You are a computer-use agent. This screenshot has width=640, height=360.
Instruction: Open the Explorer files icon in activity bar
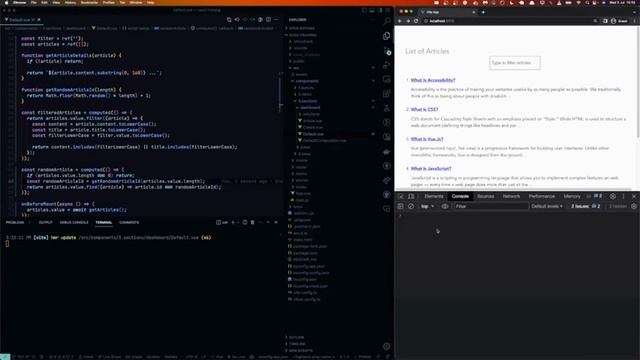pyautogui.click(x=387, y=36)
